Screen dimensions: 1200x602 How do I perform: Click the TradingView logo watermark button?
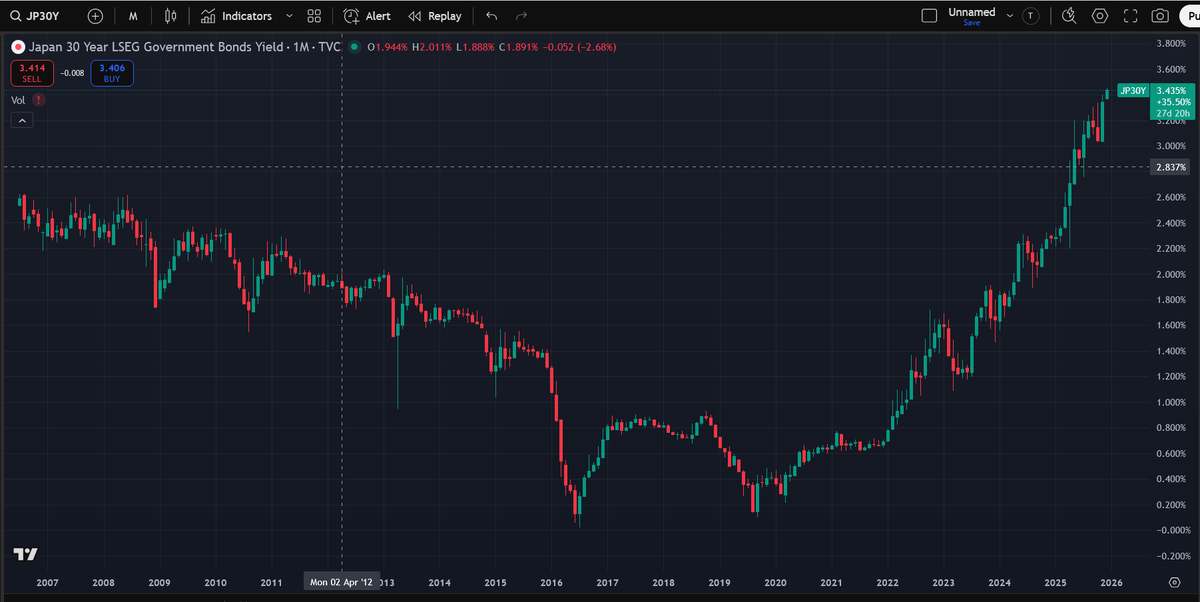[26, 554]
